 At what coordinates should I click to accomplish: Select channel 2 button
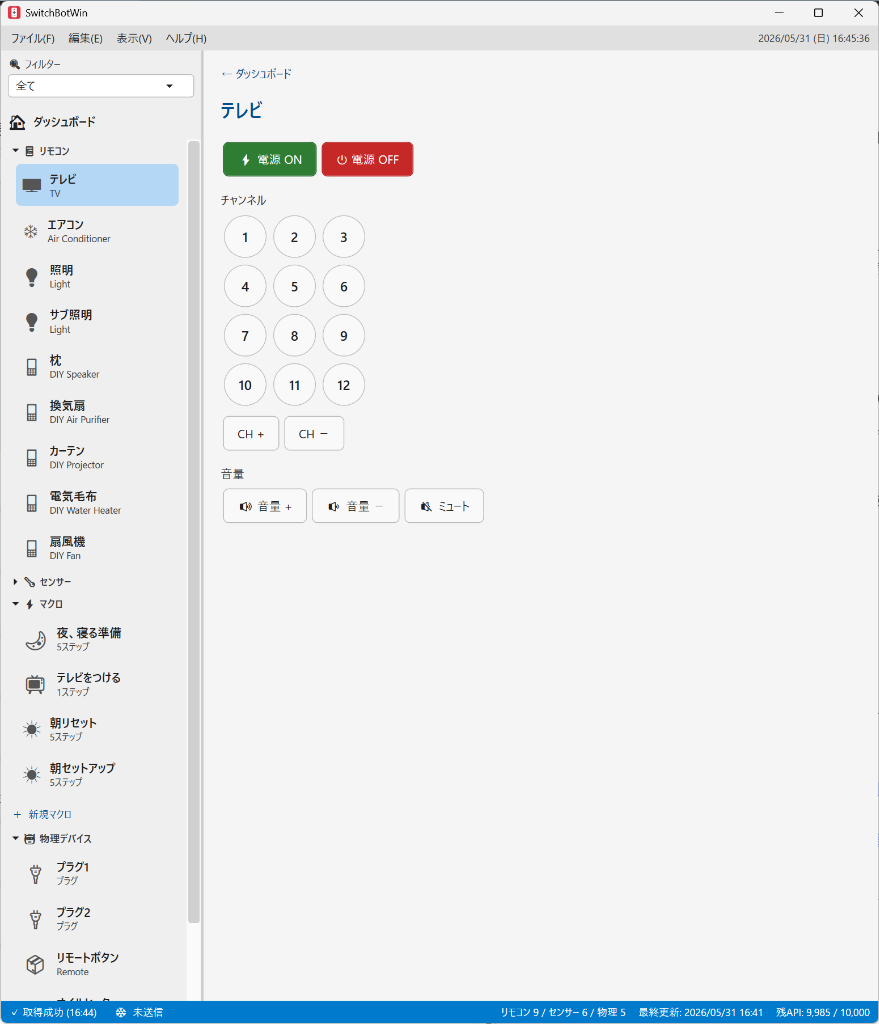tap(295, 237)
